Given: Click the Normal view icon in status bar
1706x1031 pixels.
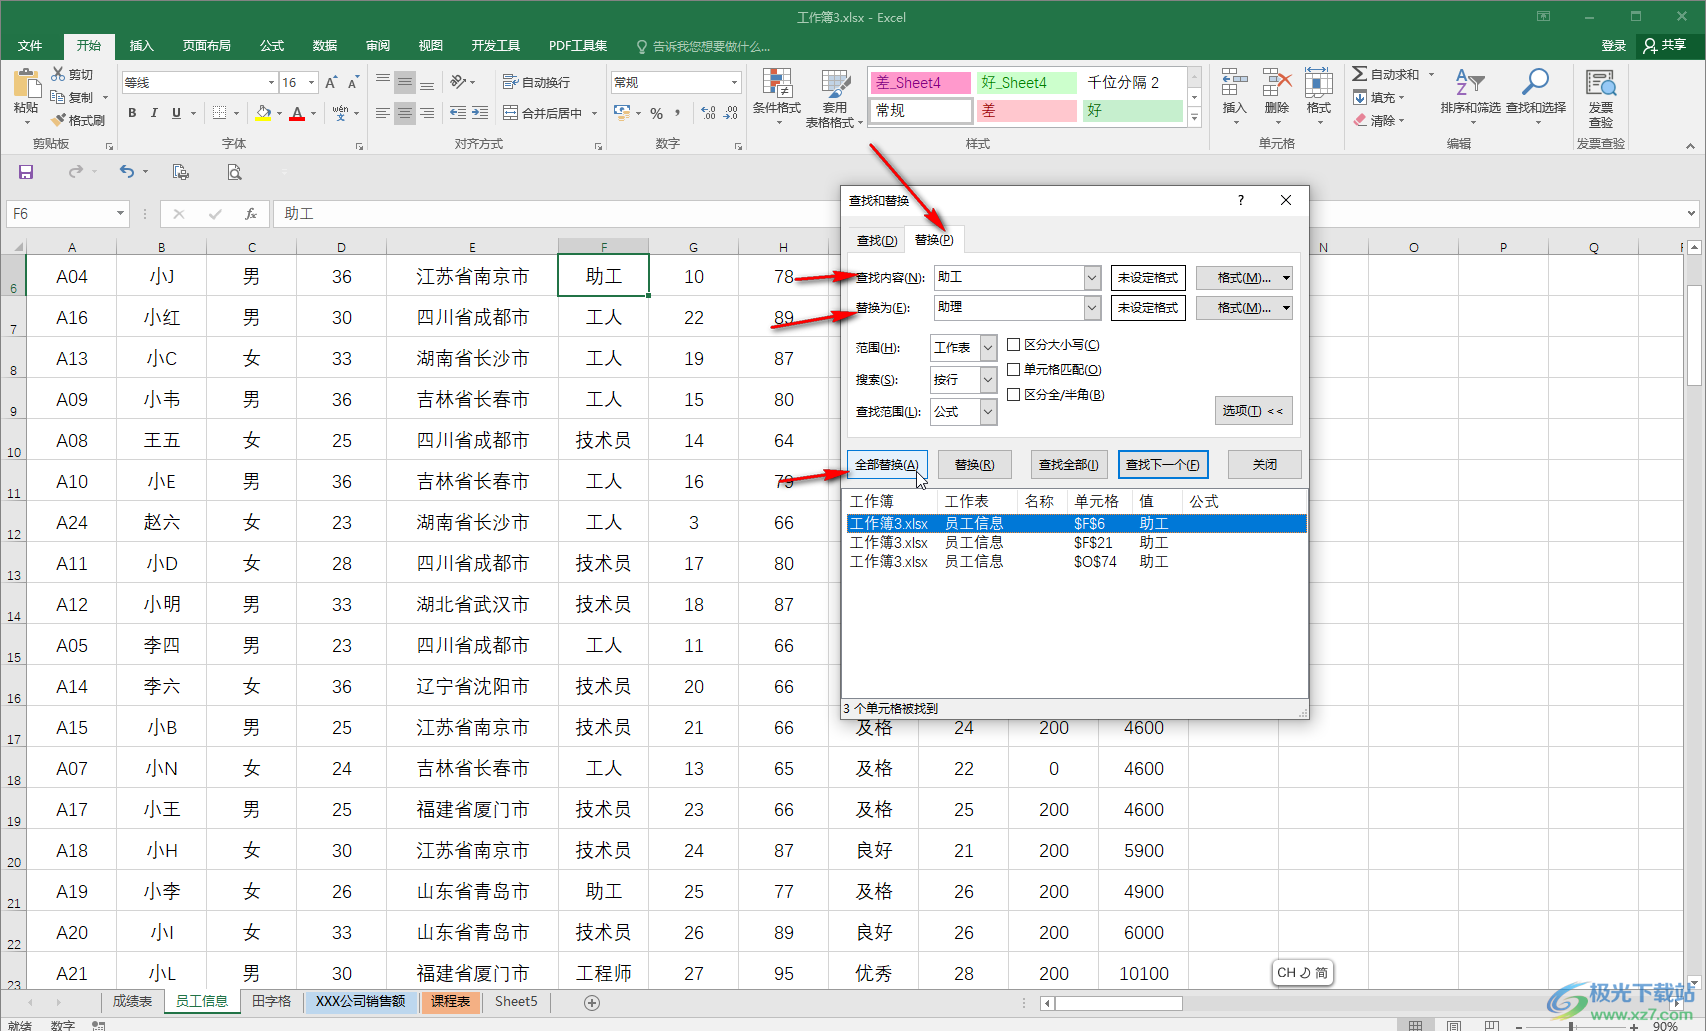Looking at the screenshot, I should (1415, 1025).
